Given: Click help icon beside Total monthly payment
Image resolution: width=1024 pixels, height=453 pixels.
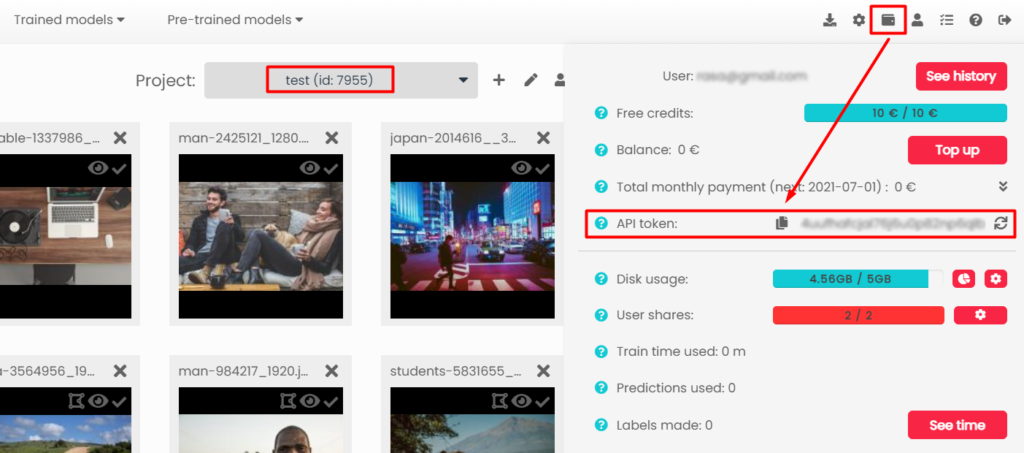Looking at the screenshot, I should click(601, 187).
